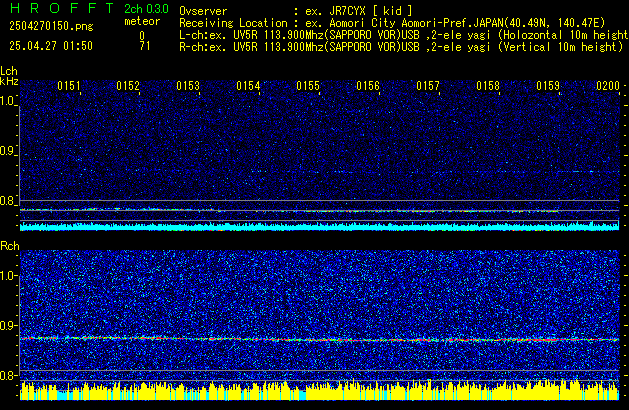
Task: Click the 0155 time marker
Action: [x=308, y=86]
